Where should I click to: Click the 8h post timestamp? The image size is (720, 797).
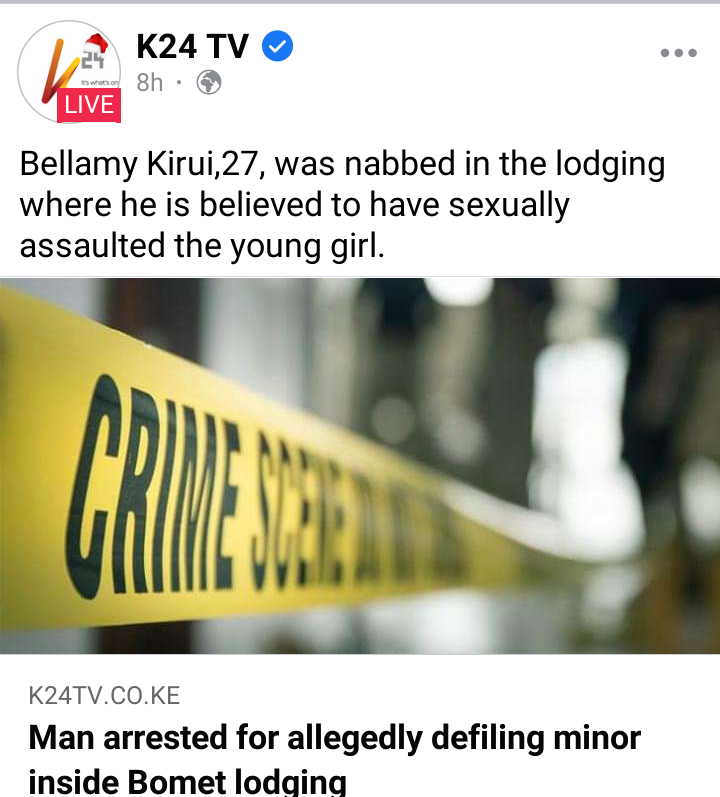pos(149,82)
